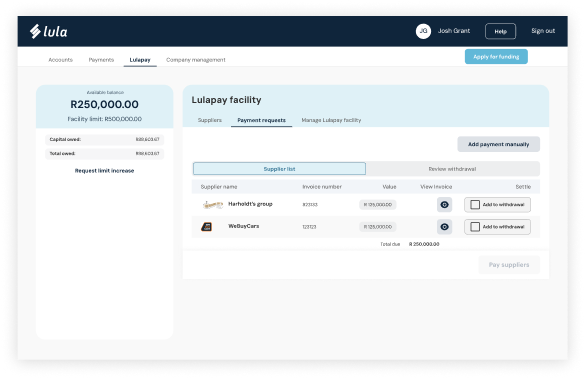View invoice for WeBuyCars

[444, 227]
